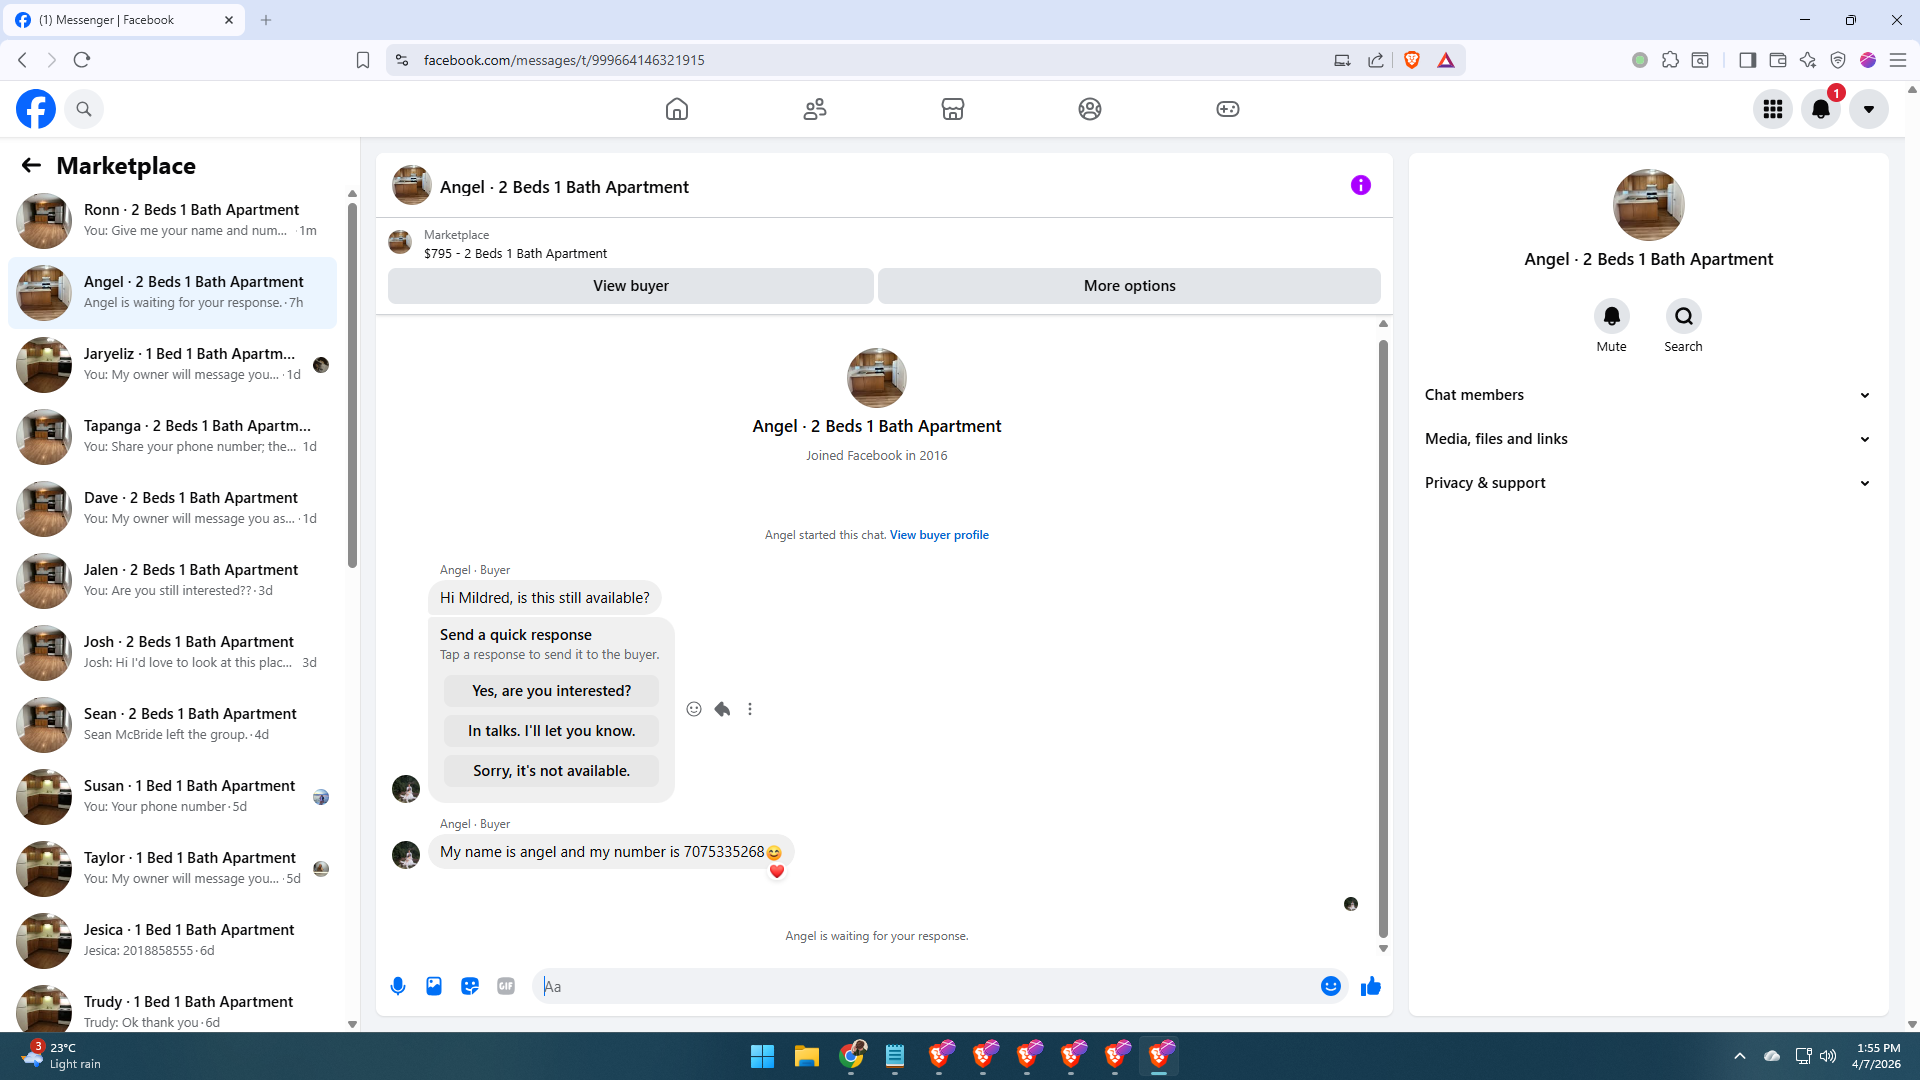The height and width of the screenshot is (1080, 1920).
Task: Bookmark this page
Action: [363, 60]
